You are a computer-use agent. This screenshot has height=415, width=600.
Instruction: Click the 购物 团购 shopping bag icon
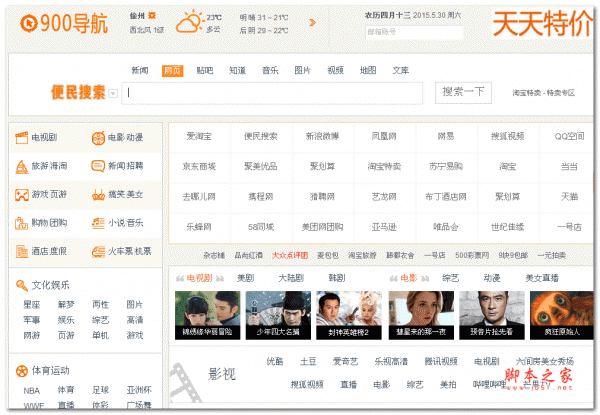click(x=21, y=223)
